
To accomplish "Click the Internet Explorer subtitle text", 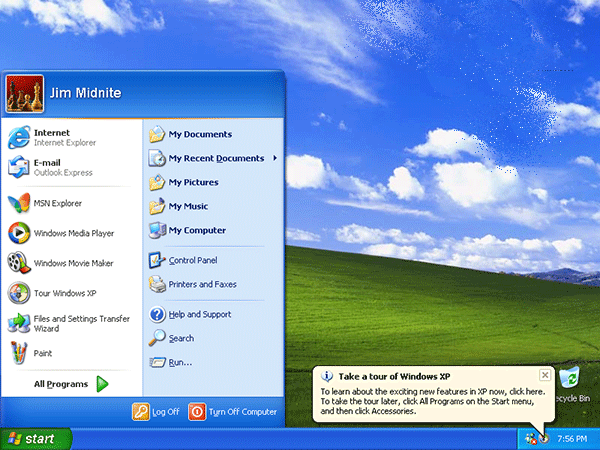I will click(x=65, y=143).
